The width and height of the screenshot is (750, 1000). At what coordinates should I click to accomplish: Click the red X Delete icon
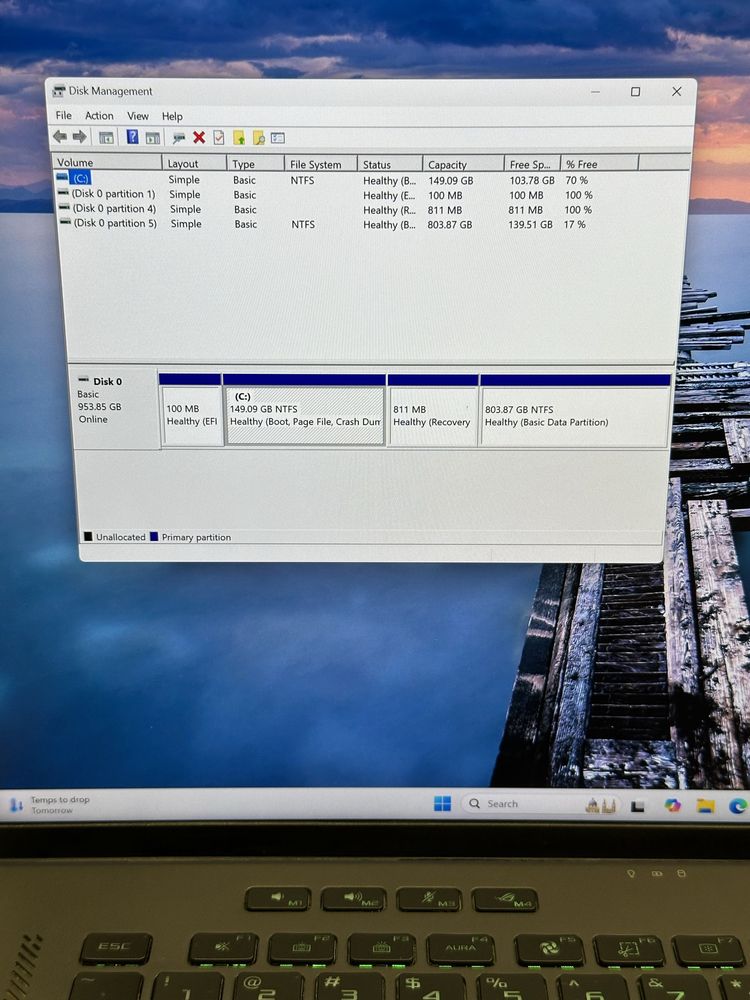[x=199, y=137]
